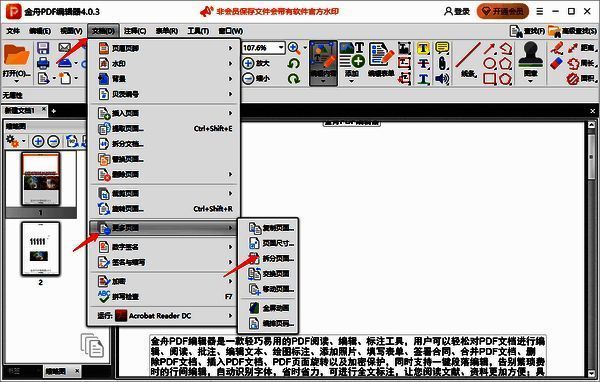The width and height of the screenshot is (600, 382).
Task: Click the 周长 perimeter measure tool
Action: click(x=581, y=63)
